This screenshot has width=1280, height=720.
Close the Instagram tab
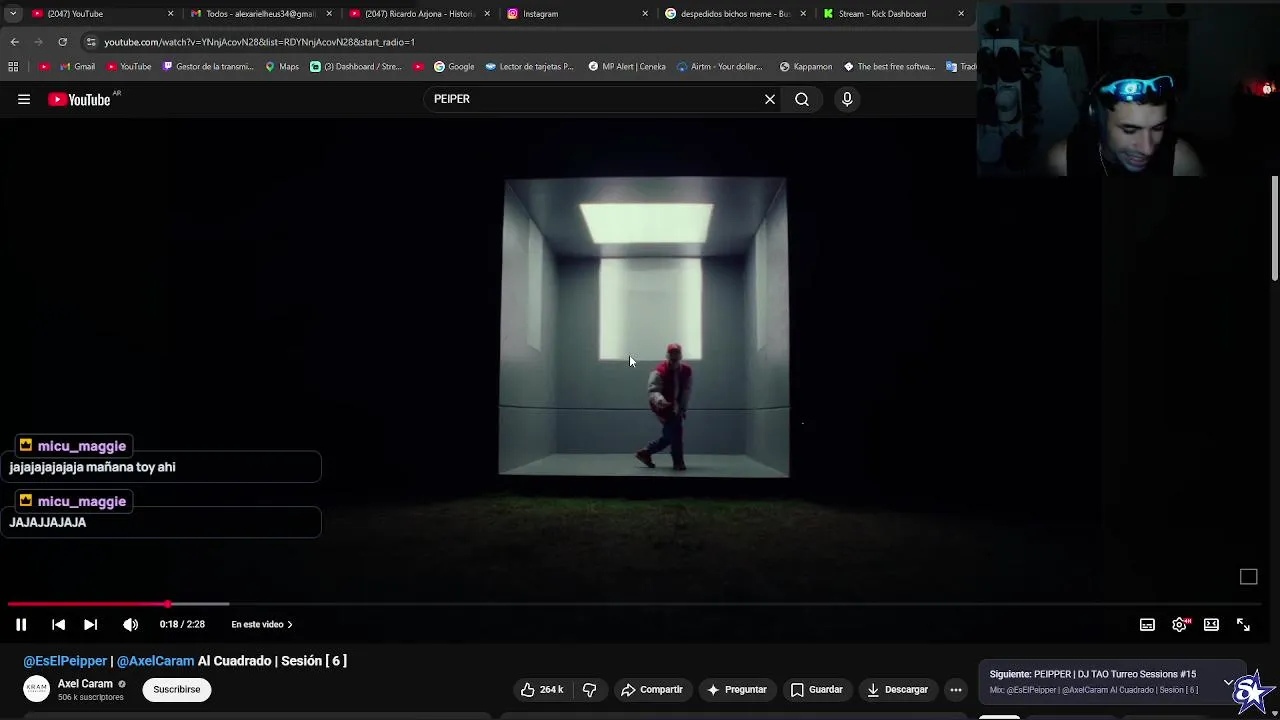(645, 14)
